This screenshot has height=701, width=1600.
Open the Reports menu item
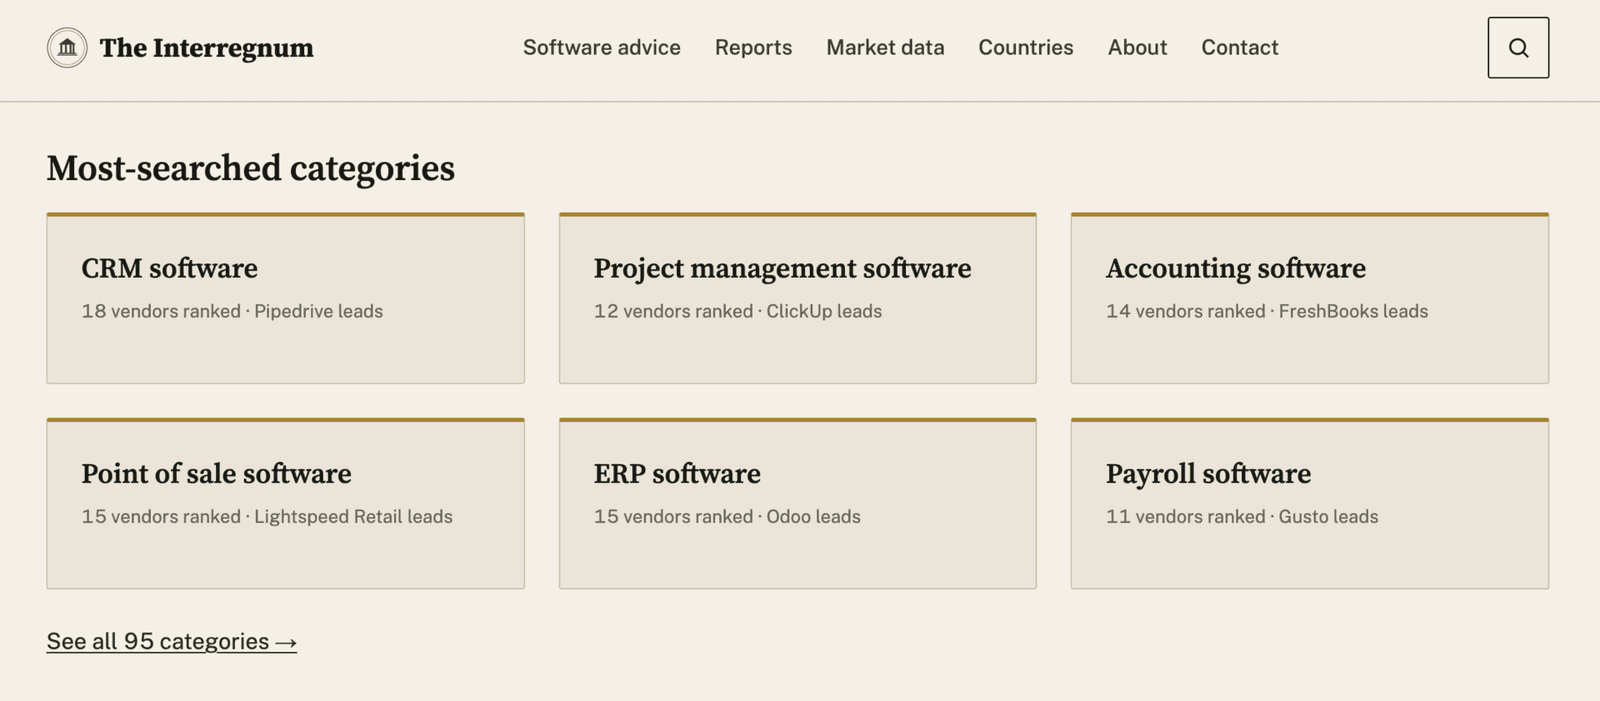[x=753, y=47]
